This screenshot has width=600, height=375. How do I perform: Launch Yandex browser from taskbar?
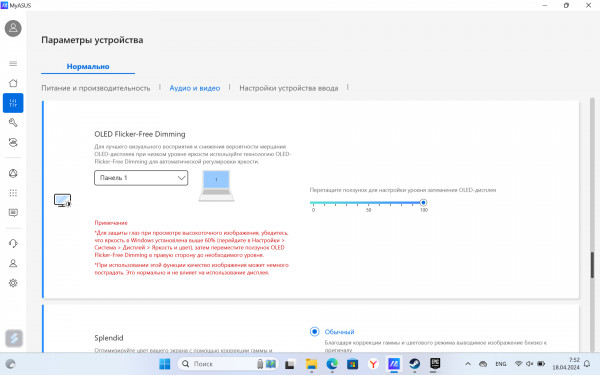tap(373, 364)
